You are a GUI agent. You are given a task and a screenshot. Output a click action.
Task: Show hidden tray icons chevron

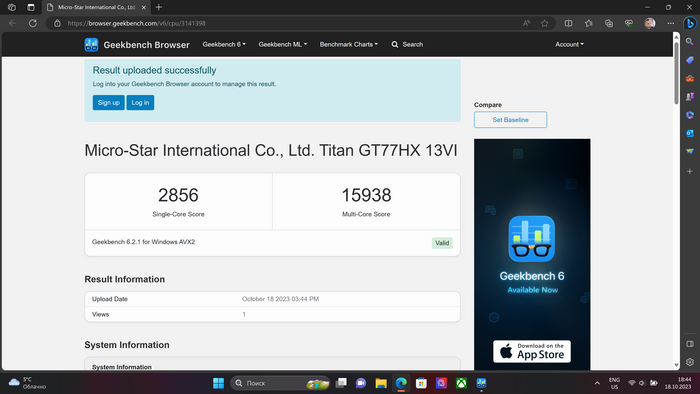click(x=597, y=383)
